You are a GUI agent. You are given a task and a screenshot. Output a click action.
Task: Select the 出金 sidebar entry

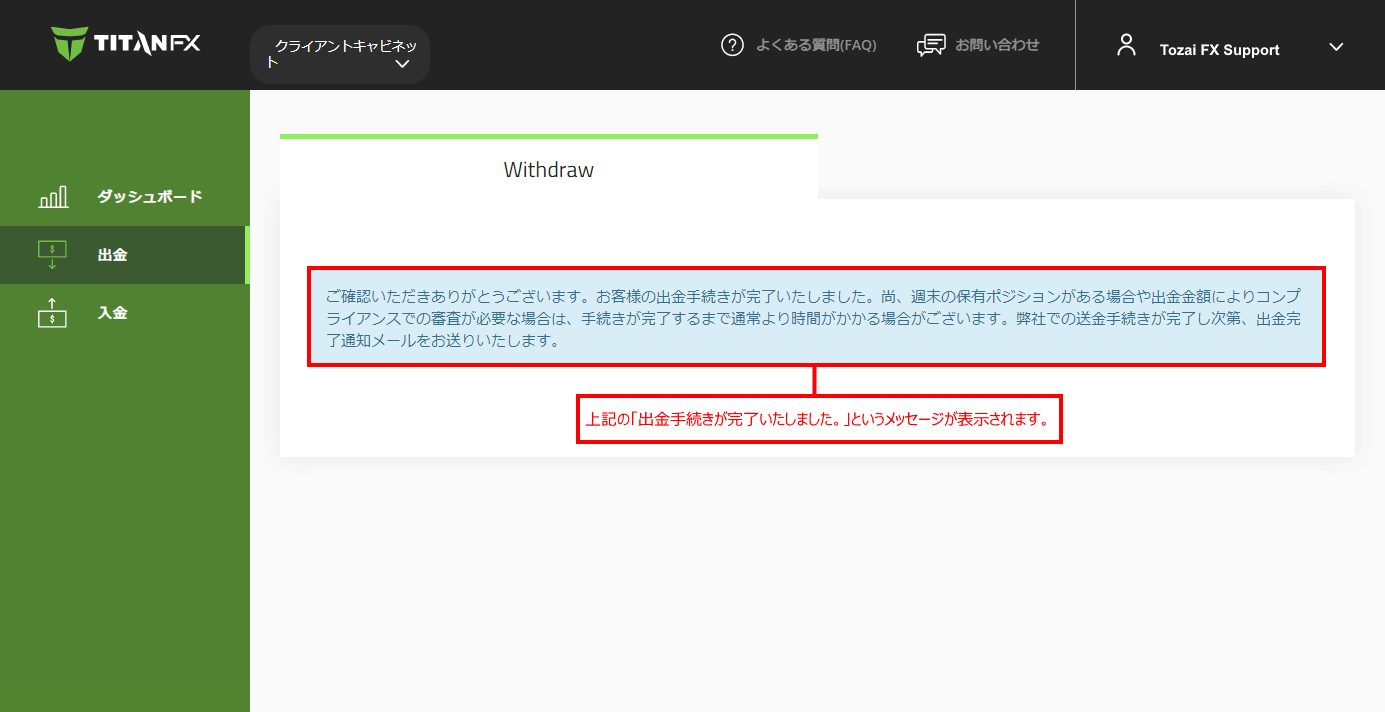(111, 254)
